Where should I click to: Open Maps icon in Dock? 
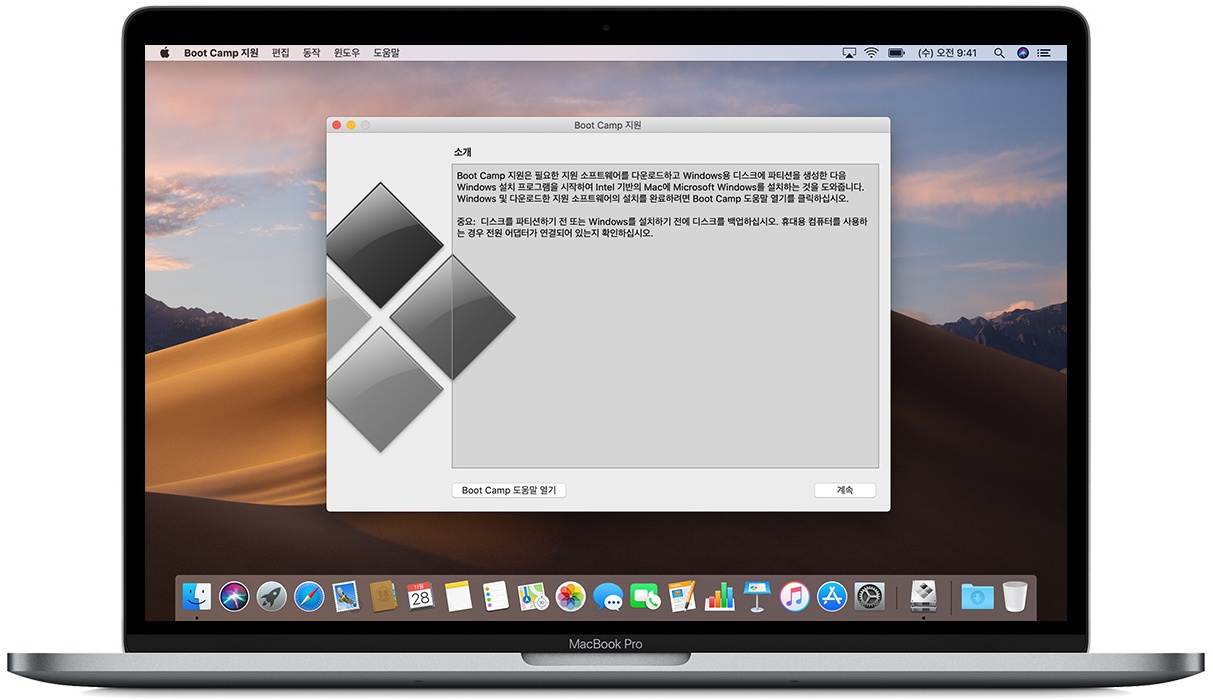pos(533,597)
